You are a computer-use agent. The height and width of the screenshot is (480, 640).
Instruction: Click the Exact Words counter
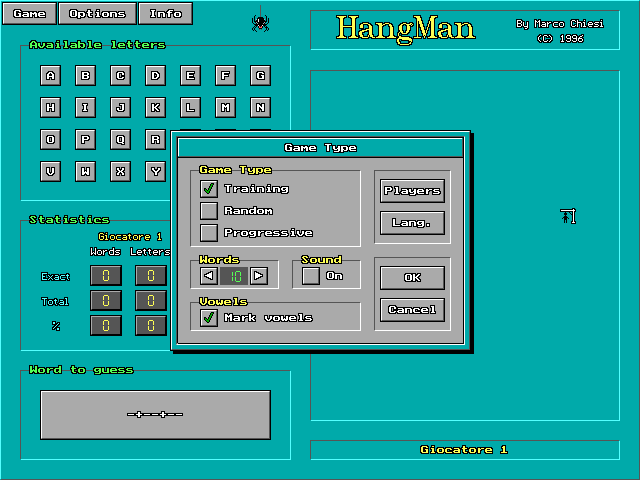pyautogui.click(x=106, y=276)
